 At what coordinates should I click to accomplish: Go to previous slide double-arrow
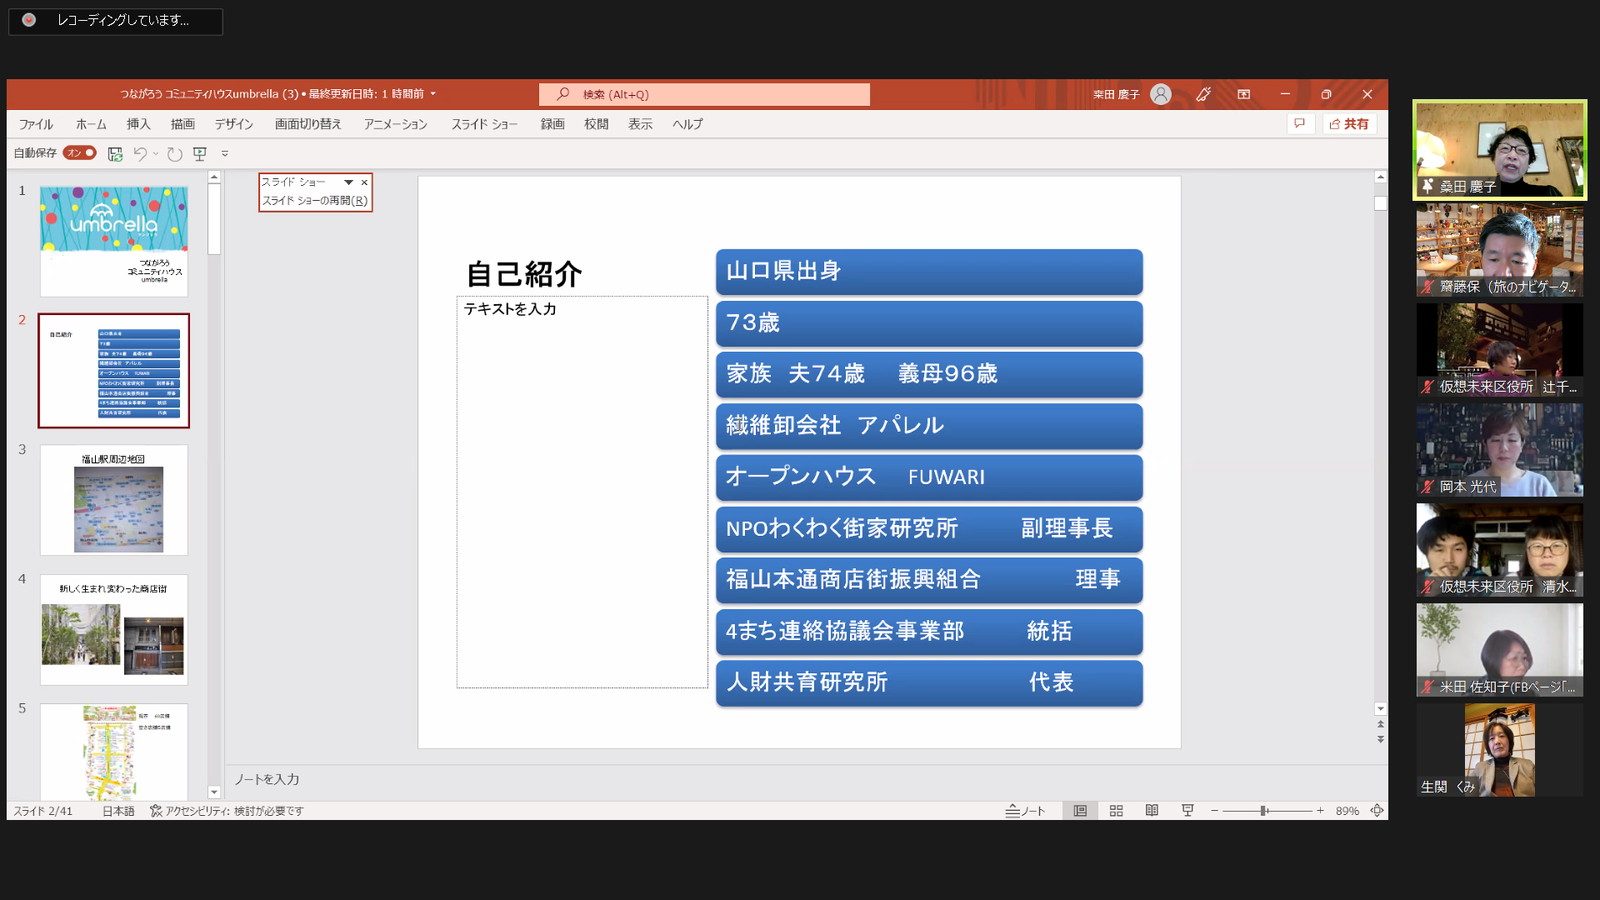coord(1380,724)
